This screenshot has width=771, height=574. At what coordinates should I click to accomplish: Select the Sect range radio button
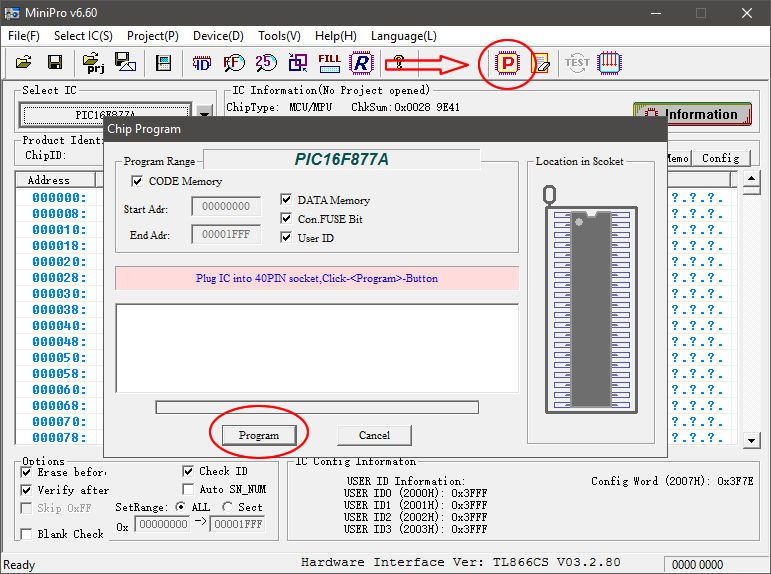[x=227, y=507]
